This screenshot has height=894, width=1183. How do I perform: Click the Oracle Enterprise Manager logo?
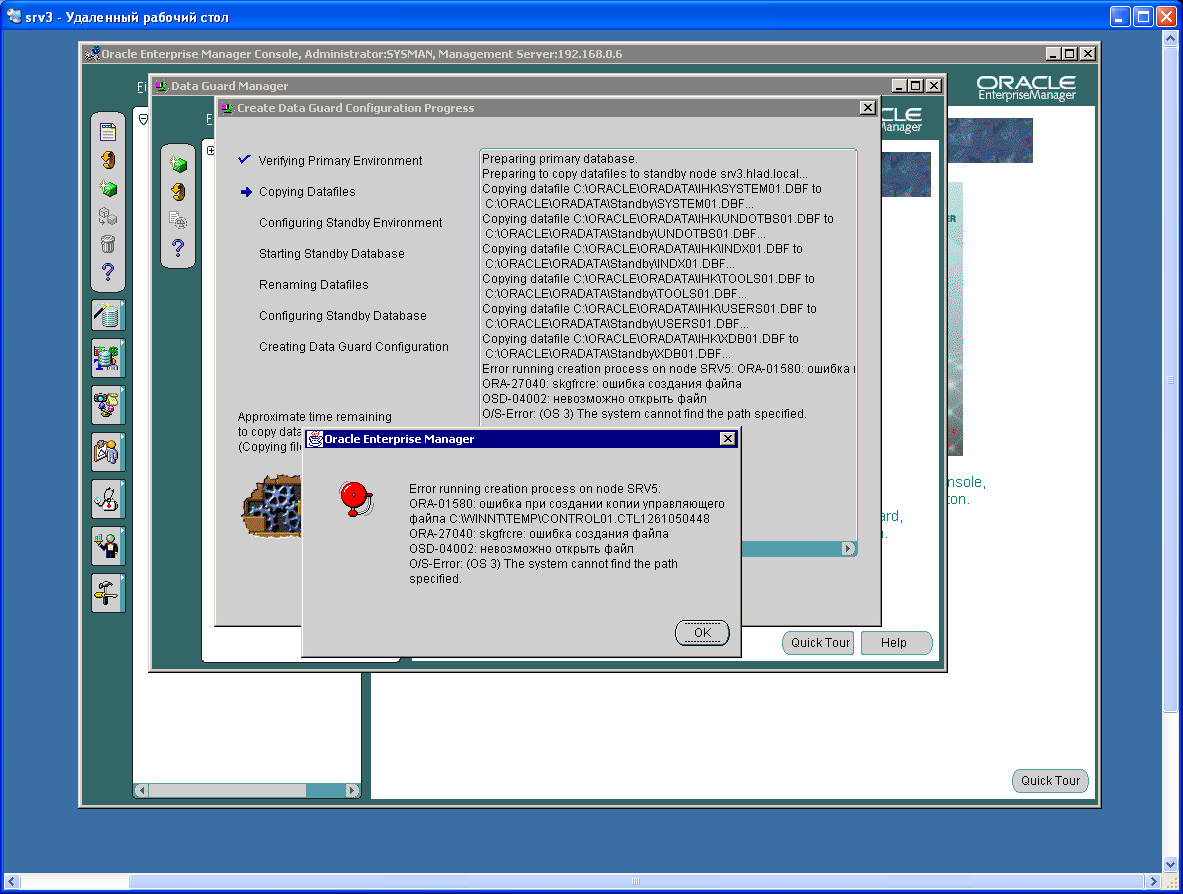[x=1026, y=88]
